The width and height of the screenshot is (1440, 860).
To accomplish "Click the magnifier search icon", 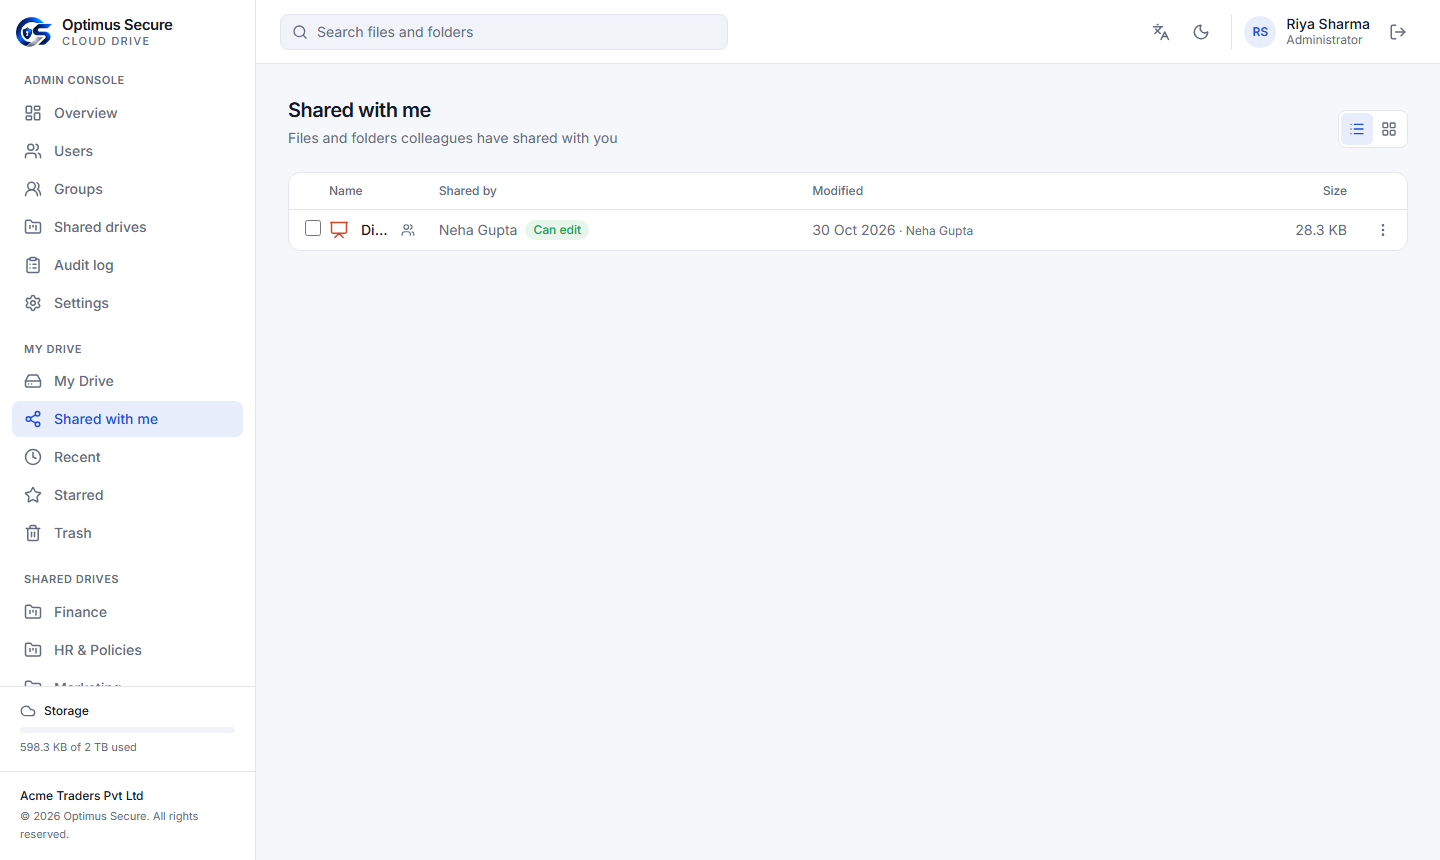I will coord(300,32).
